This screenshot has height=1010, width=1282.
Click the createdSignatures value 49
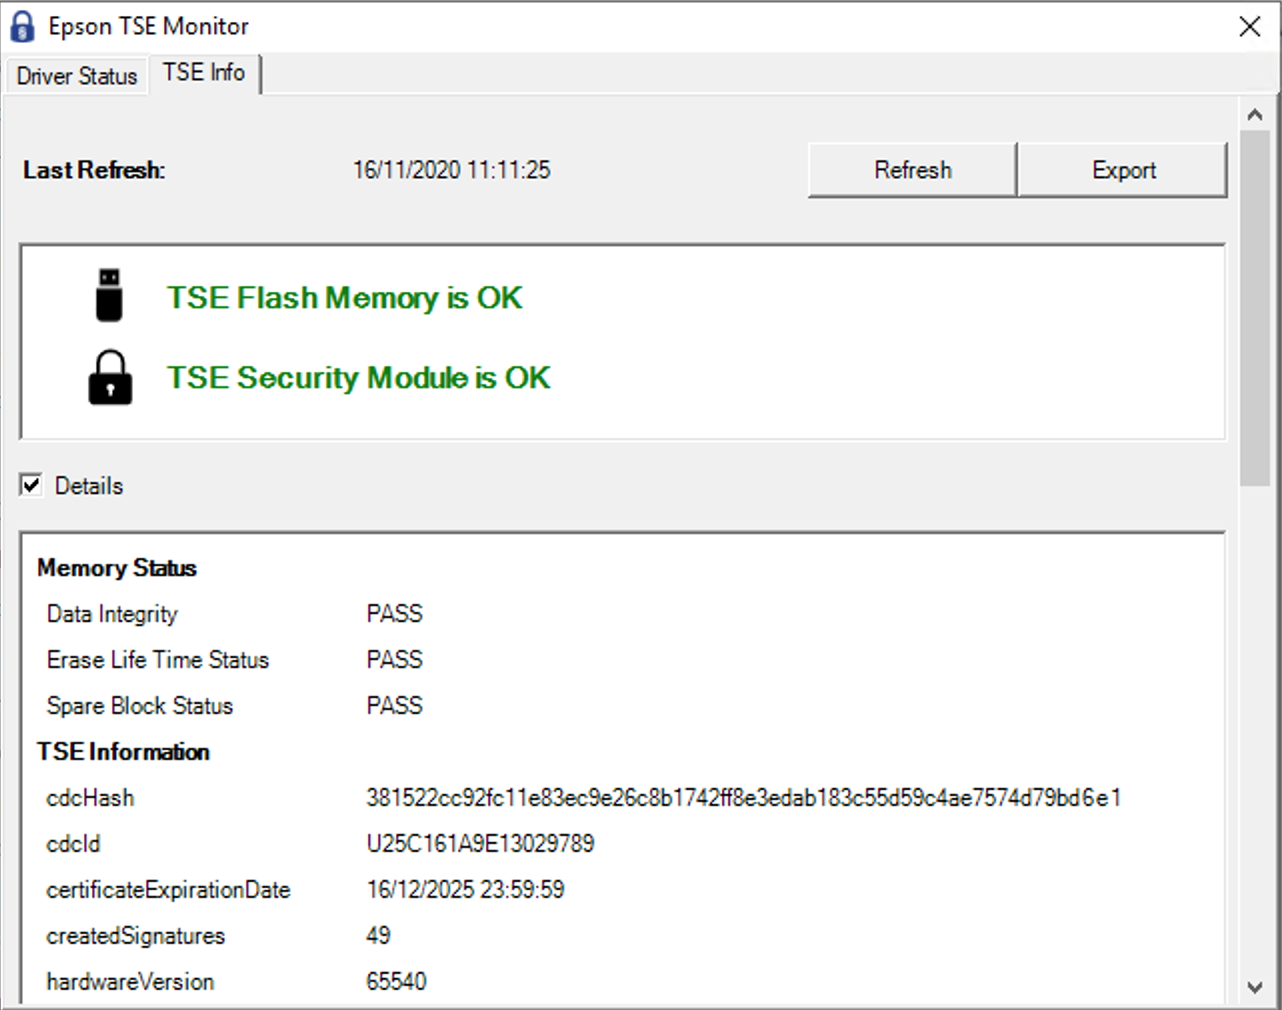[378, 936]
